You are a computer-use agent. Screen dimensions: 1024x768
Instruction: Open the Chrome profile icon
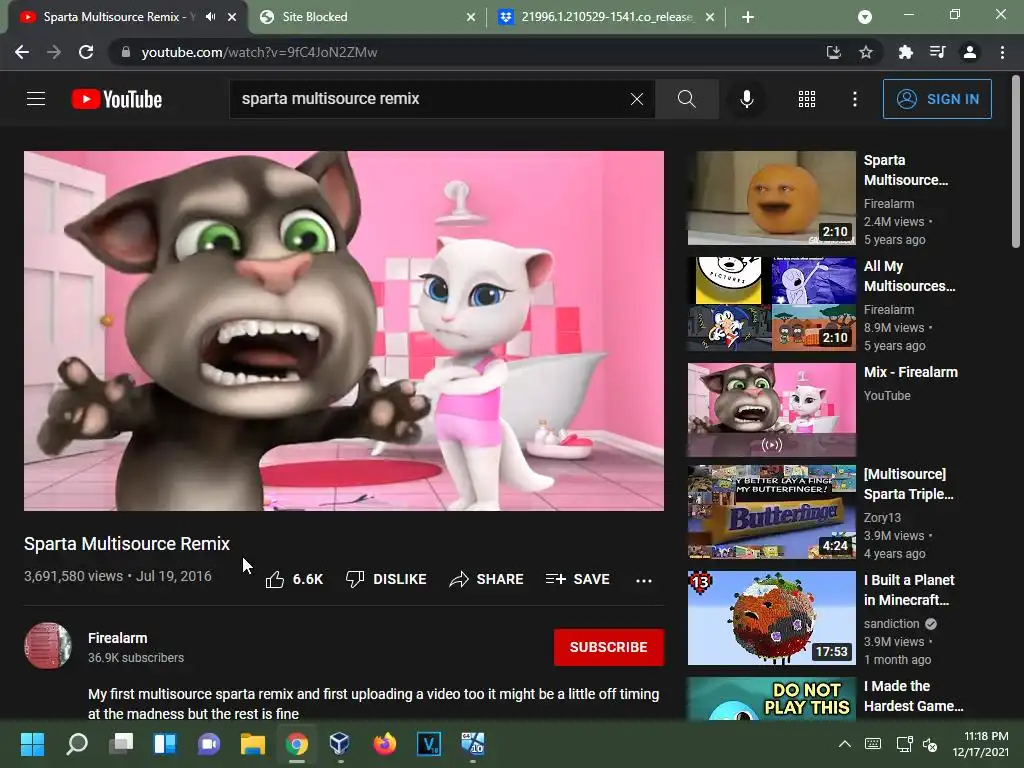pos(970,52)
